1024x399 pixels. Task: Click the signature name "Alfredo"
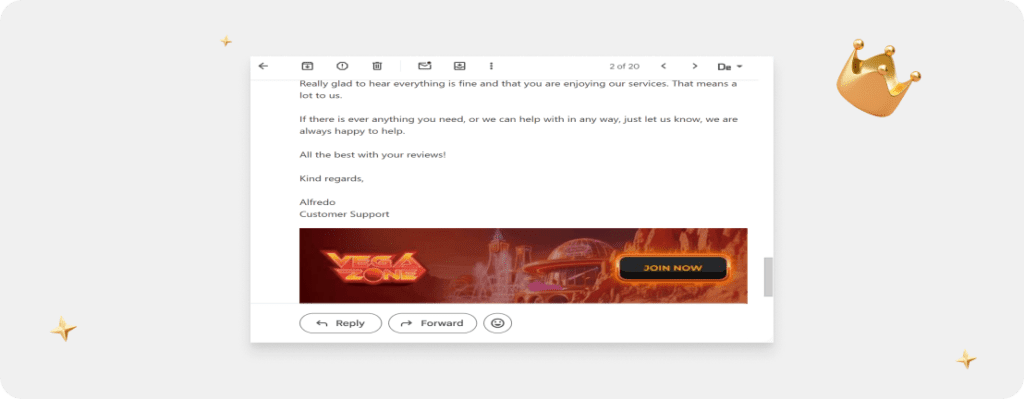pyautogui.click(x=317, y=202)
